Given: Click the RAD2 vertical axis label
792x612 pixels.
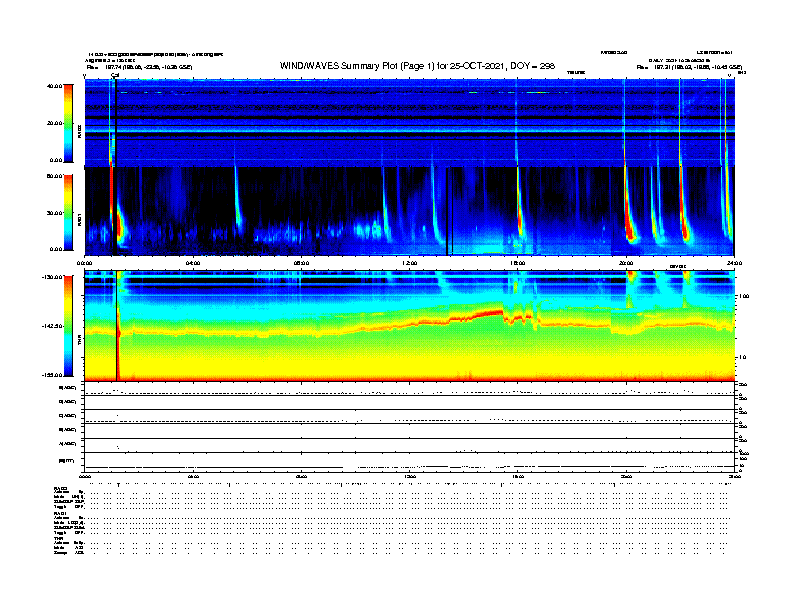Looking at the screenshot, I should [x=79, y=132].
